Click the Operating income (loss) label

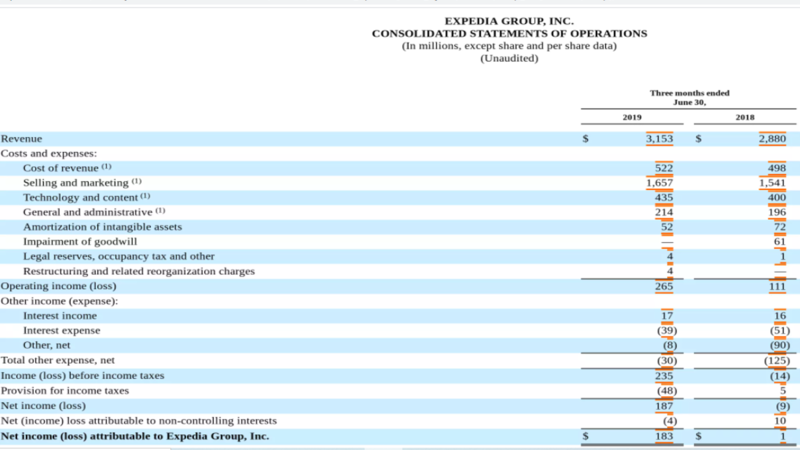coord(59,286)
